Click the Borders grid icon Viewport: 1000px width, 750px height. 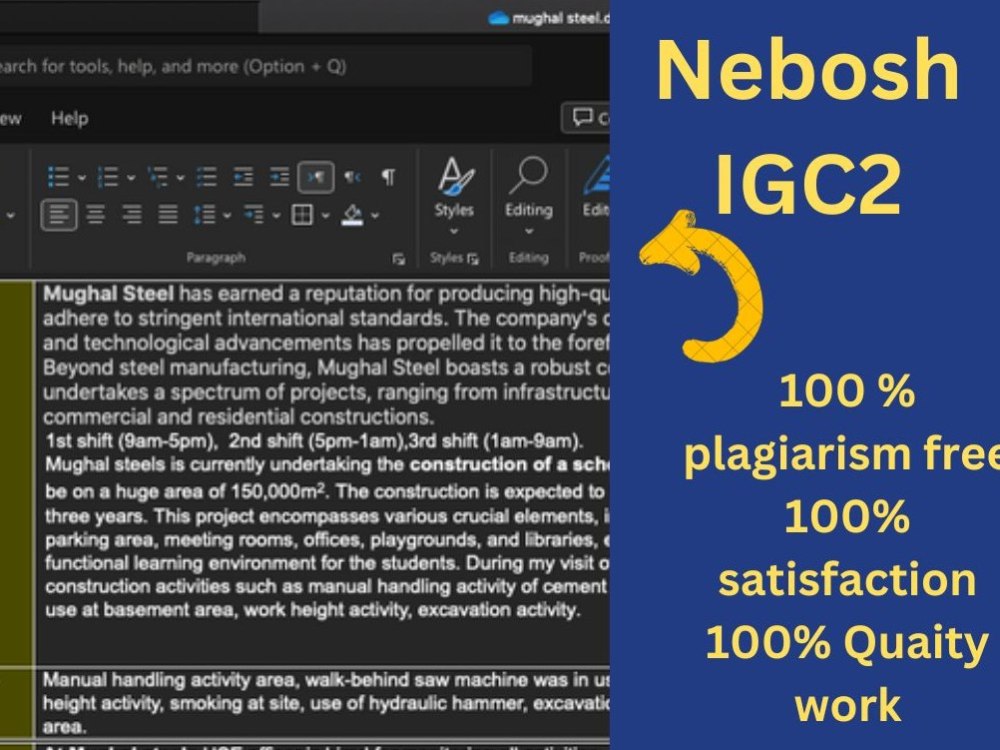click(302, 214)
